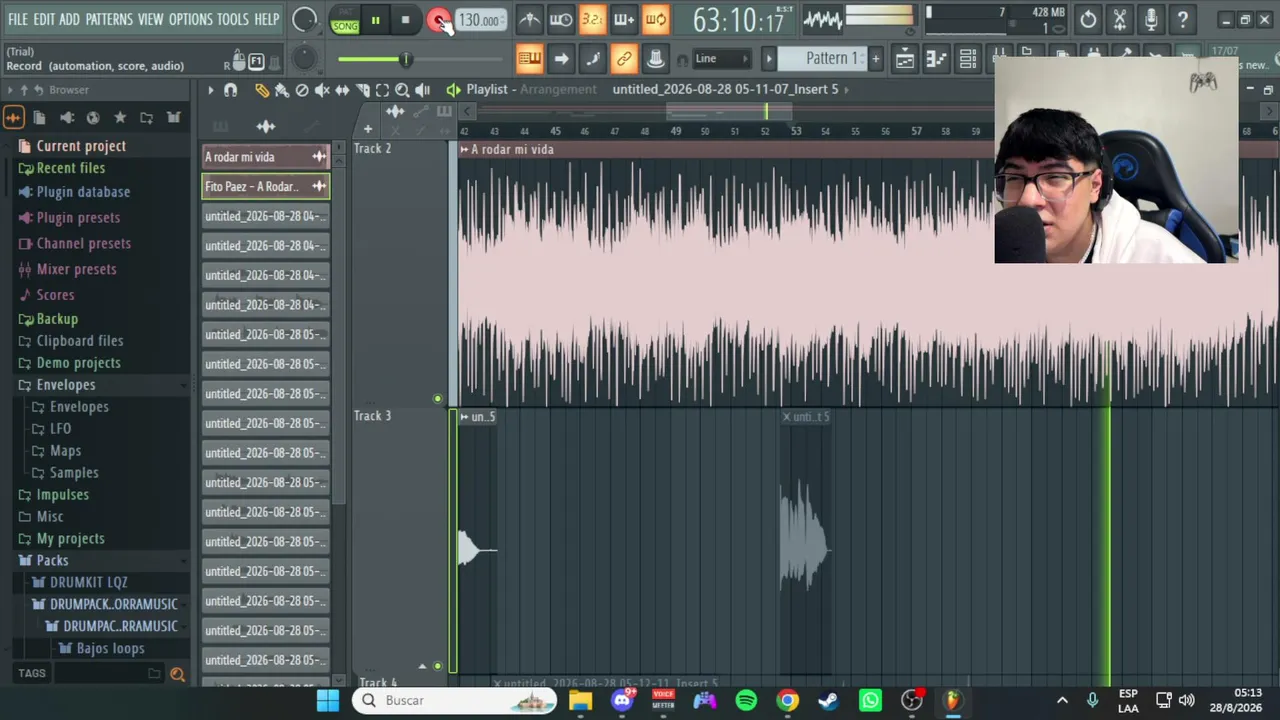Image resolution: width=1280 pixels, height=720 pixels.
Task: Toggle the playlist magnet snap icon
Action: coord(230,90)
